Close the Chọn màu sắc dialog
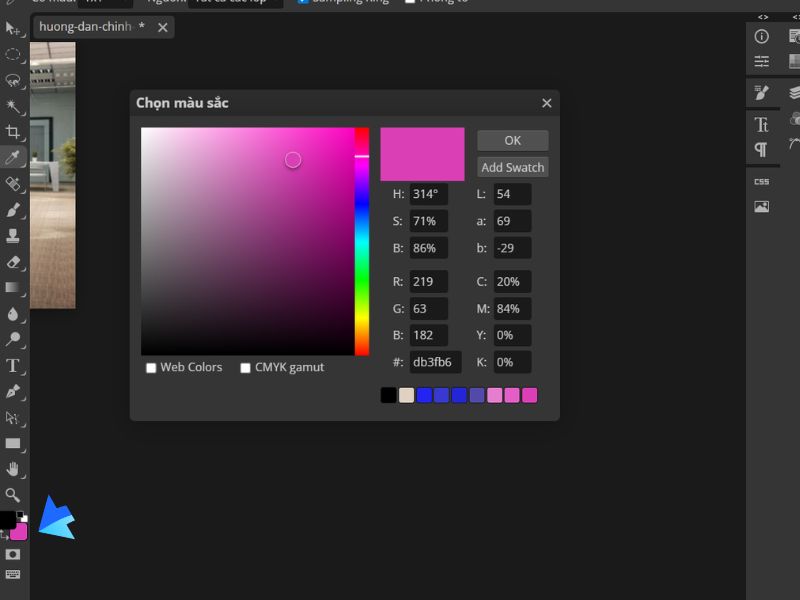Viewport: 800px width, 600px height. click(x=546, y=103)
